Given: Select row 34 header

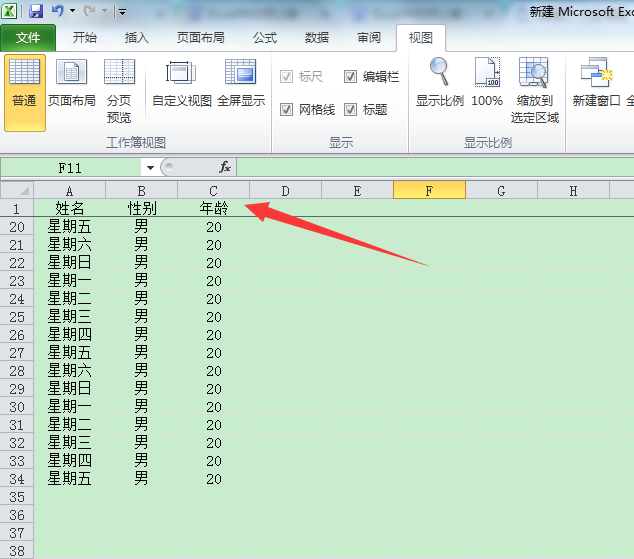Looking at the screenshot, I should (x=17, y=479).
